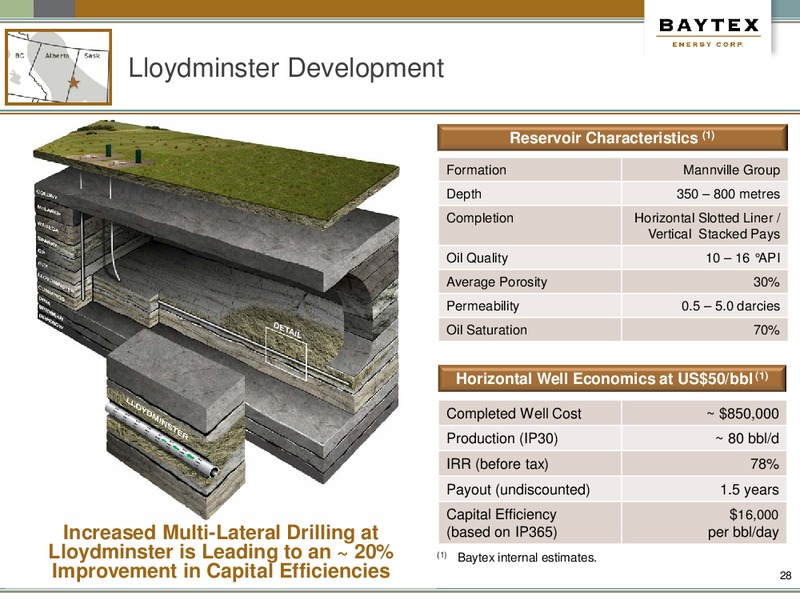Click the 'Oil Quality' row label
The image size is (800, 600).
tap(477, 258)
